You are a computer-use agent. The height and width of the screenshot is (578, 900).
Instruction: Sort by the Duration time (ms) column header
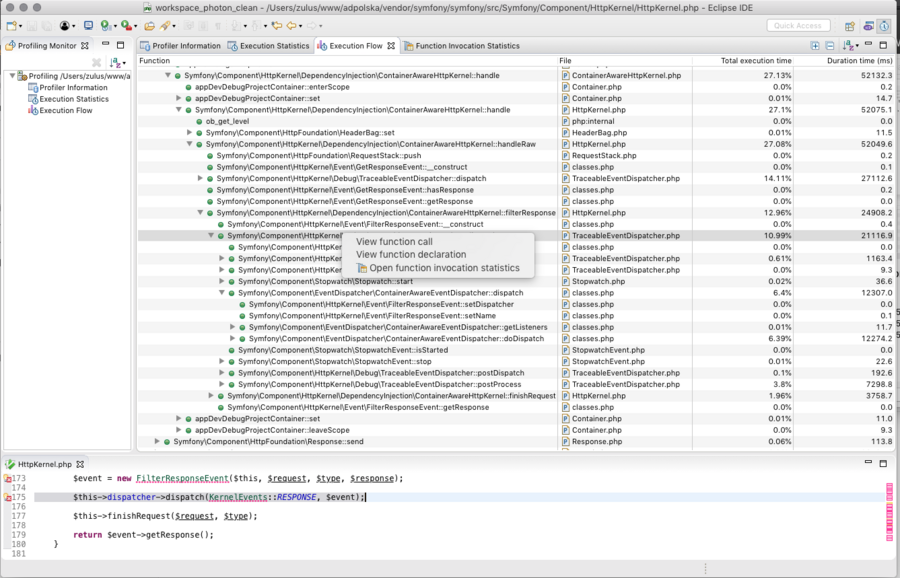[859, 60]
